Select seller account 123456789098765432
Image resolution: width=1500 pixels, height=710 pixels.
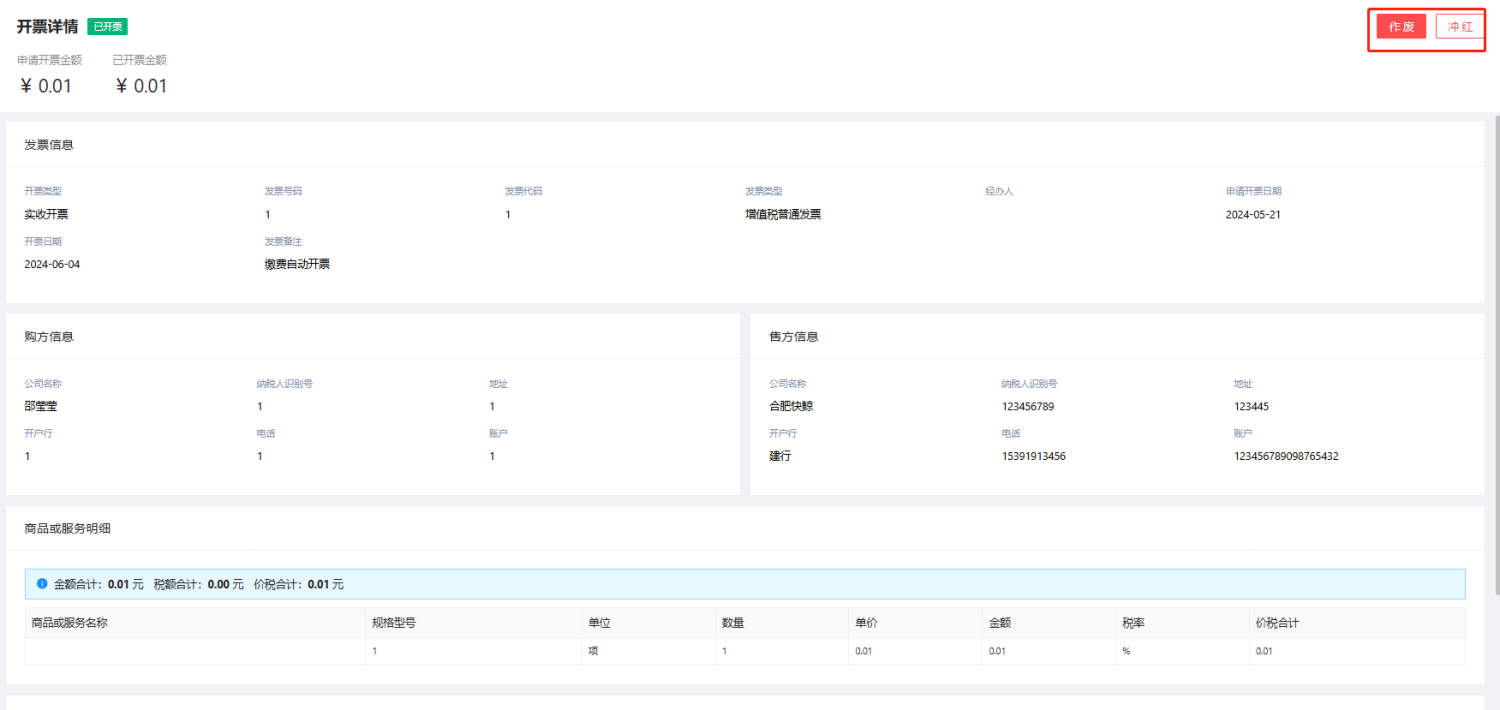[x=1286, y=456]
